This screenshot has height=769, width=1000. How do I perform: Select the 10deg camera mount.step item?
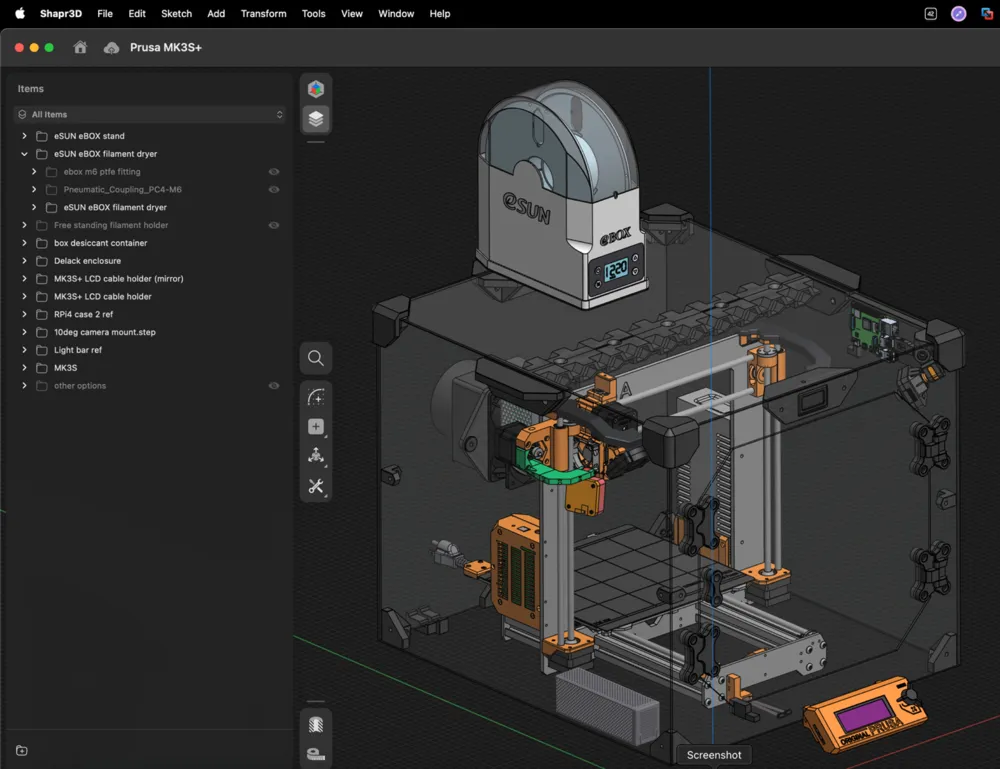click(105, 332)
